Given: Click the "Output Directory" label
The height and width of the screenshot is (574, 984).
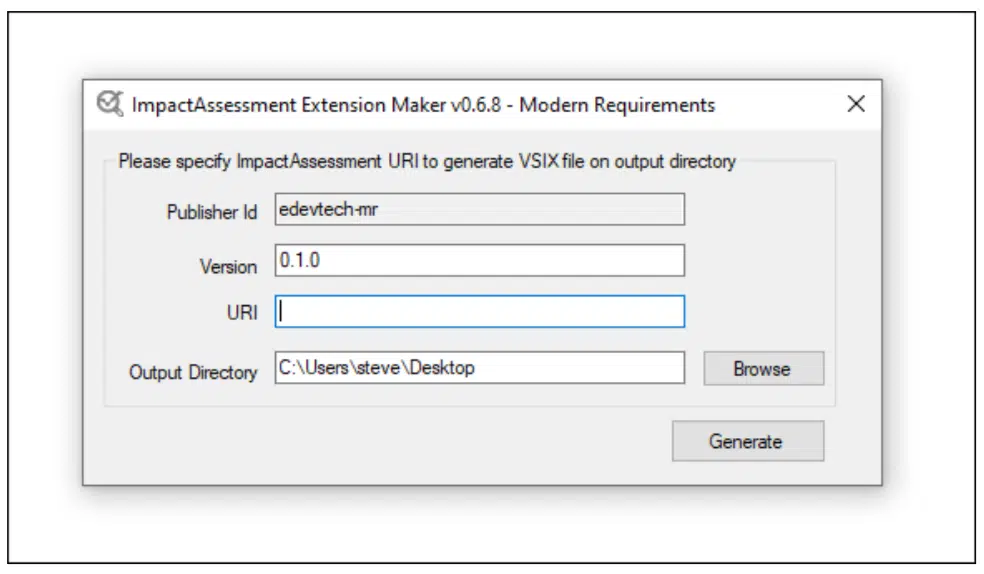Looking at the screenshot, I should (x=193, y=372).
